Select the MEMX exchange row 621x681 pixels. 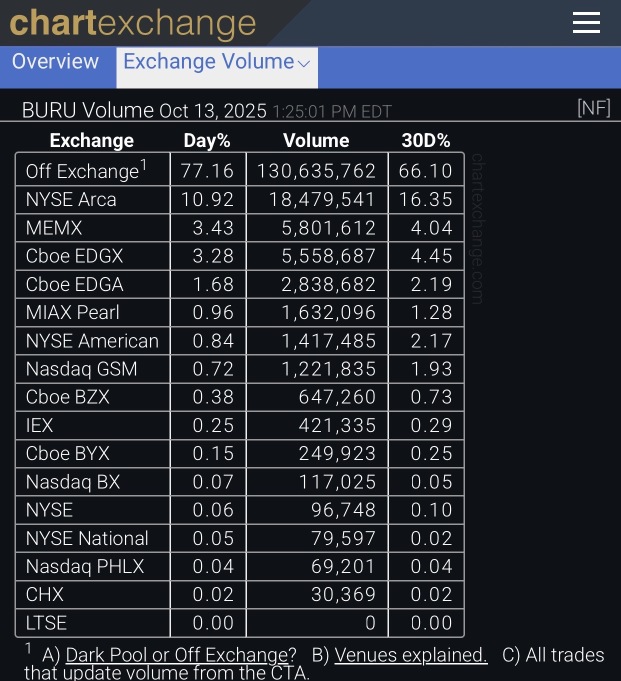(x=240, y=228)
